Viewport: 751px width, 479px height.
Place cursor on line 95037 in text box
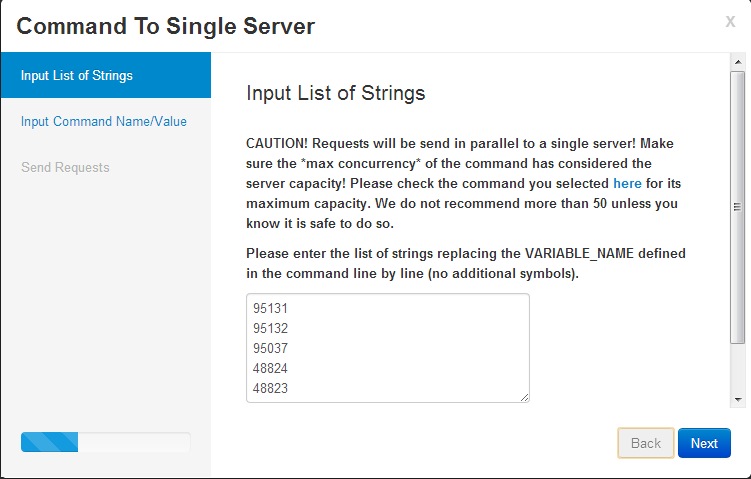[x=270, y=348]
